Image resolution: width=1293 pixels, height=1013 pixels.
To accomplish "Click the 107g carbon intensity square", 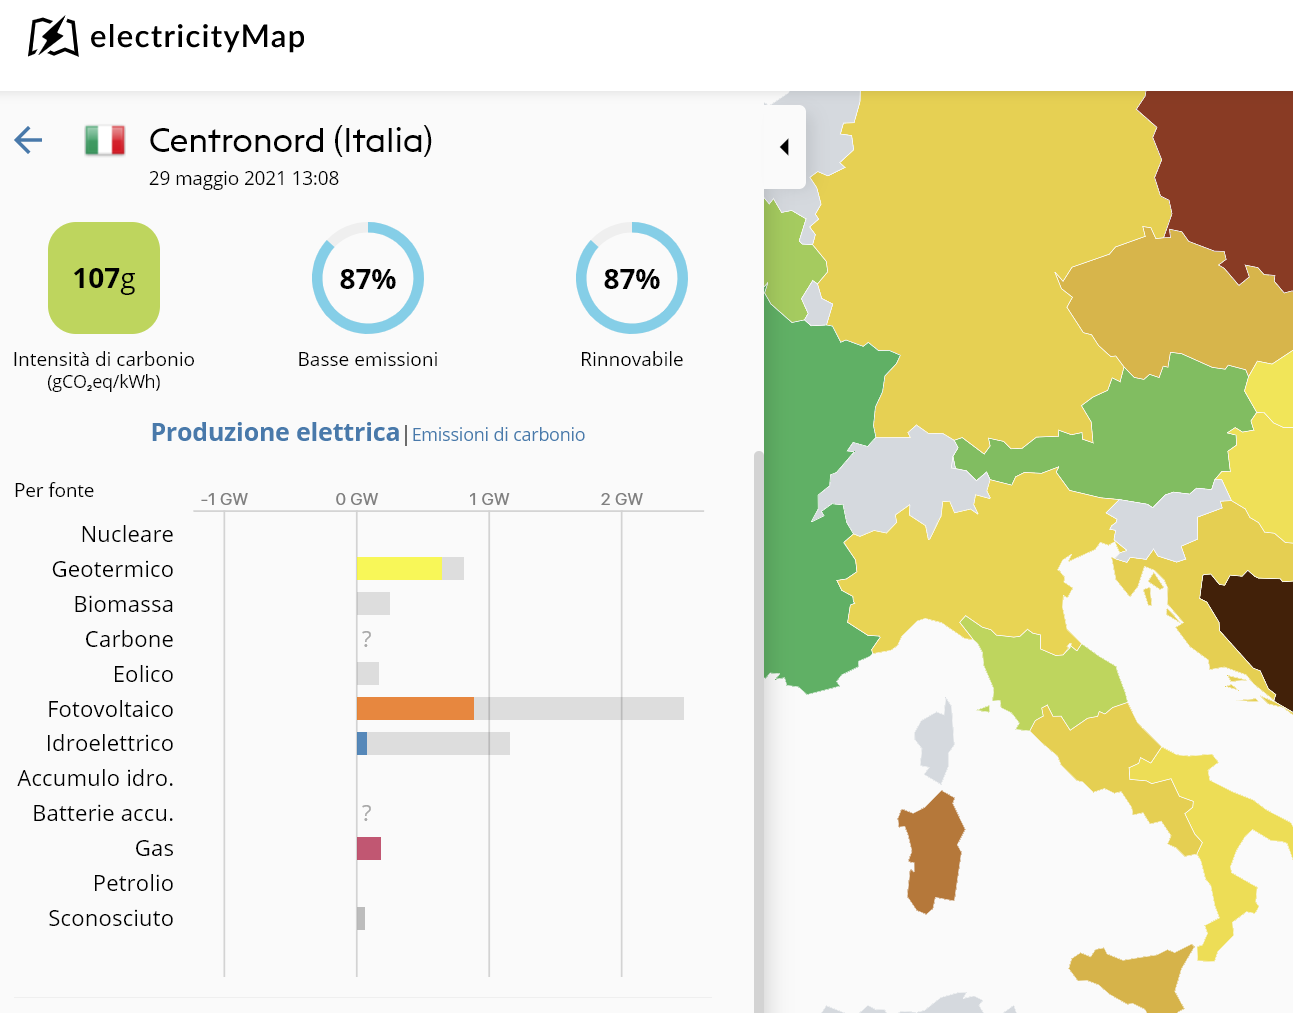I will tap(104, 278).
